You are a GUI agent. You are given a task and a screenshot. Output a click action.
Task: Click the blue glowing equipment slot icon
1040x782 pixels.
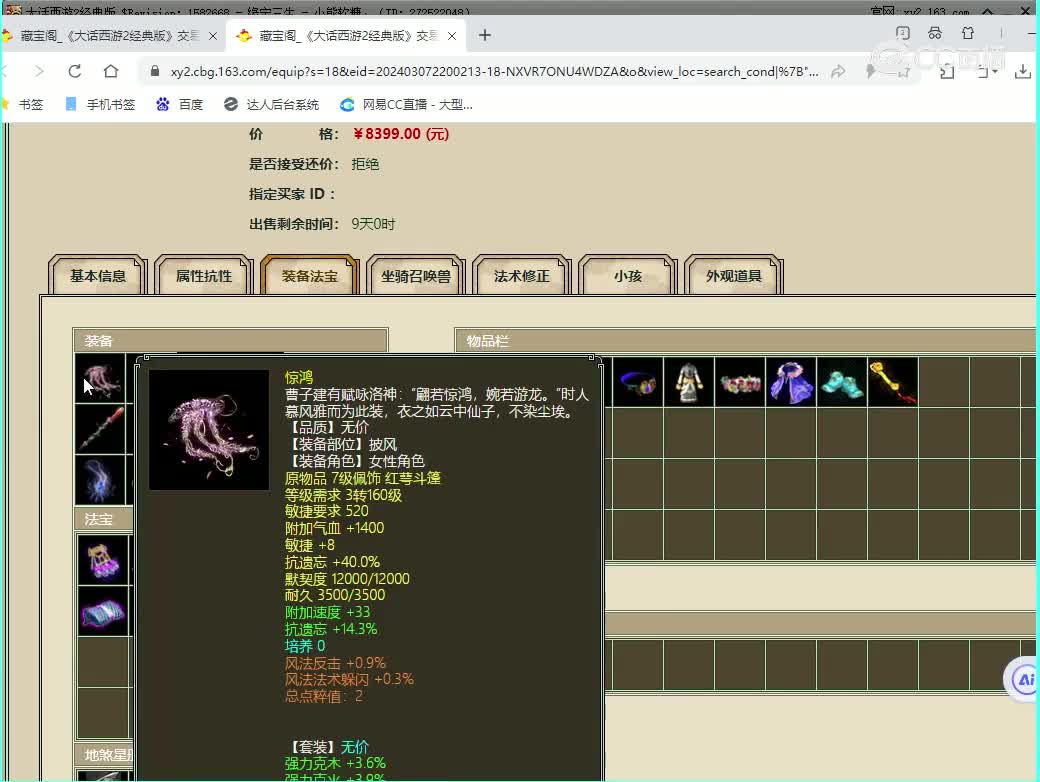click(x=100, y=480)
